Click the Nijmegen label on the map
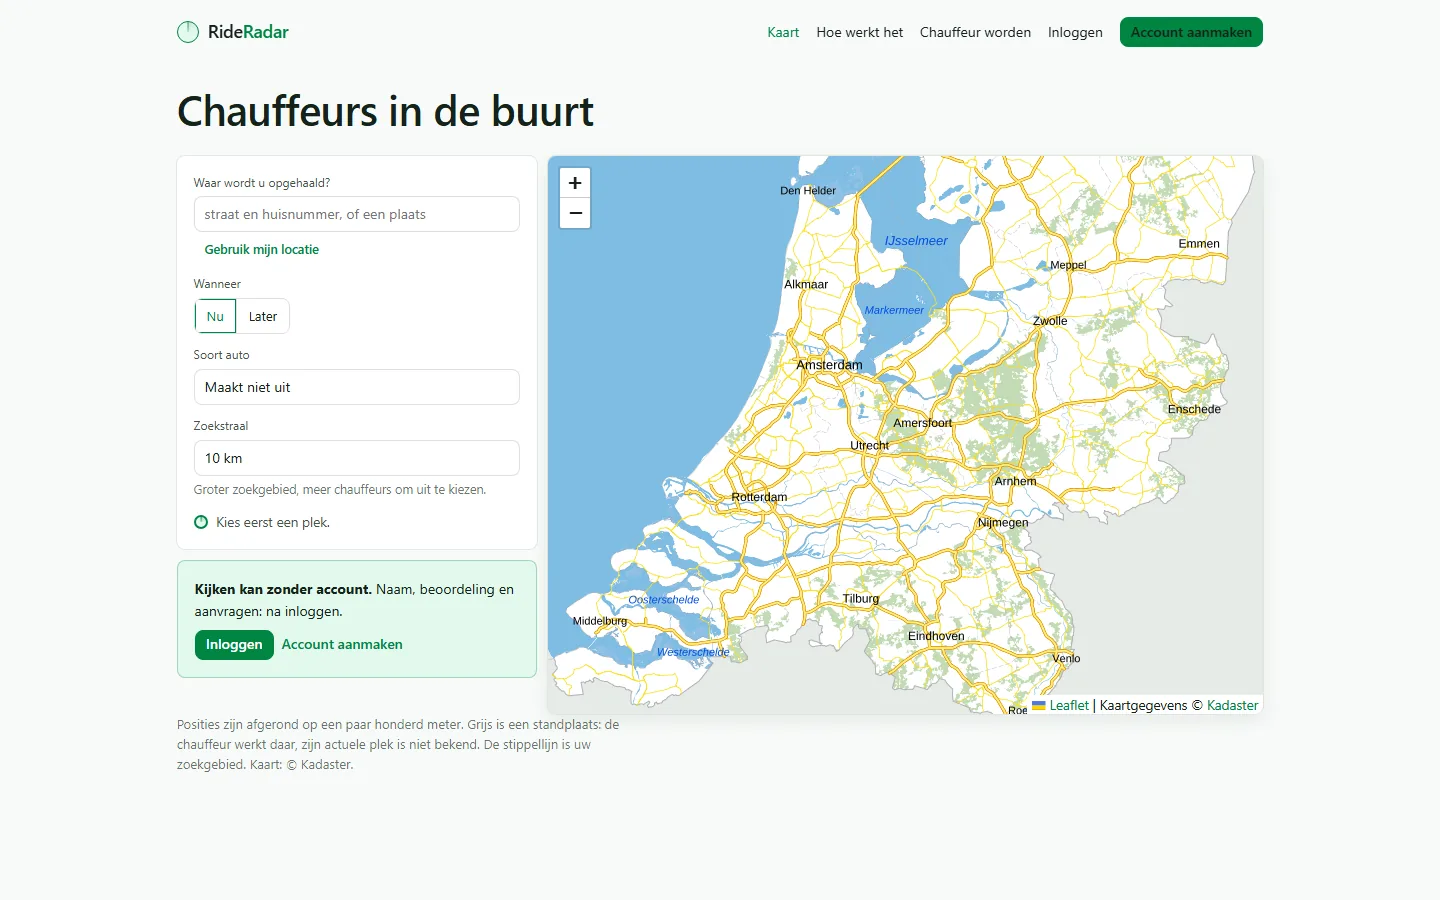 (x=1003, y=523)
